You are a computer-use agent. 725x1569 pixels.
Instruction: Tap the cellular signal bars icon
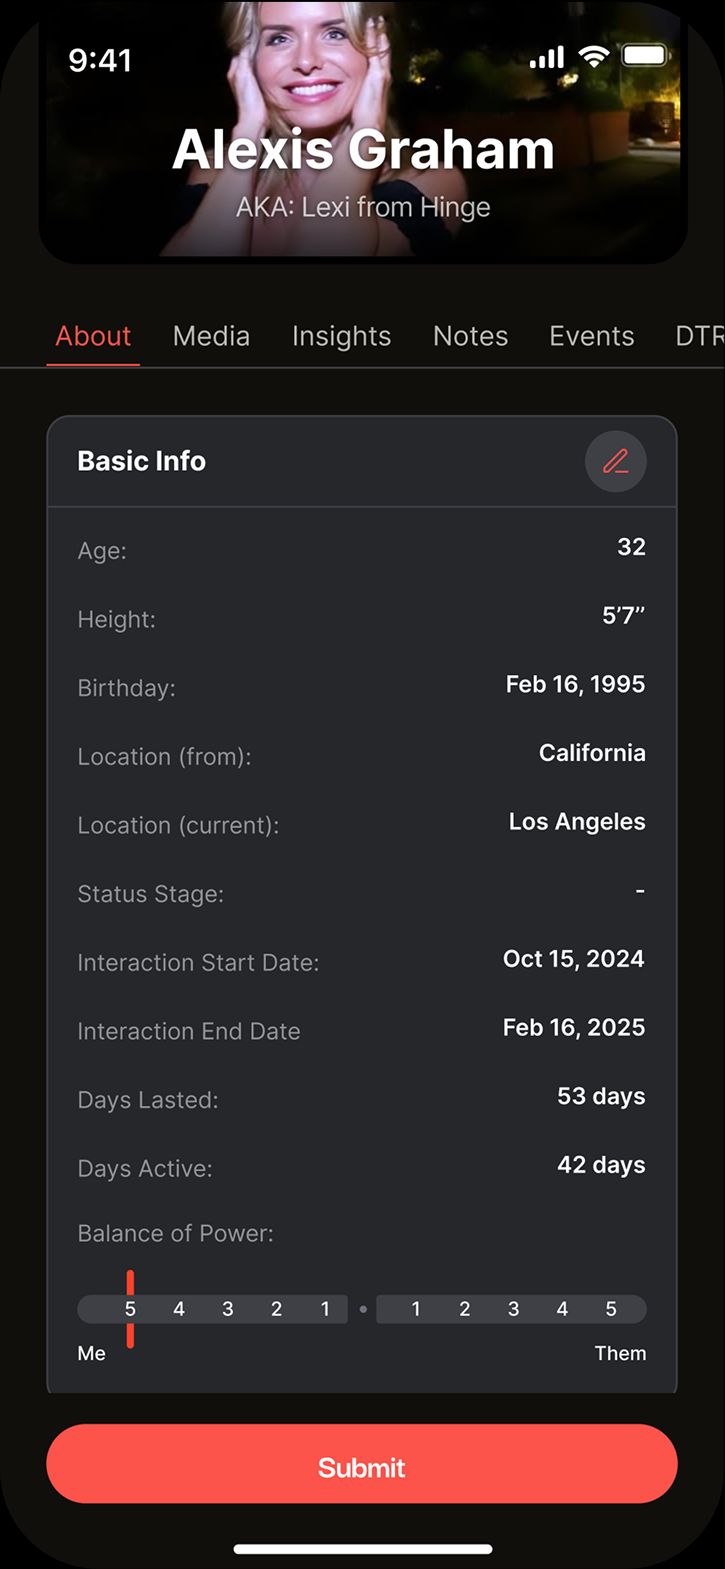pos(547,59)
